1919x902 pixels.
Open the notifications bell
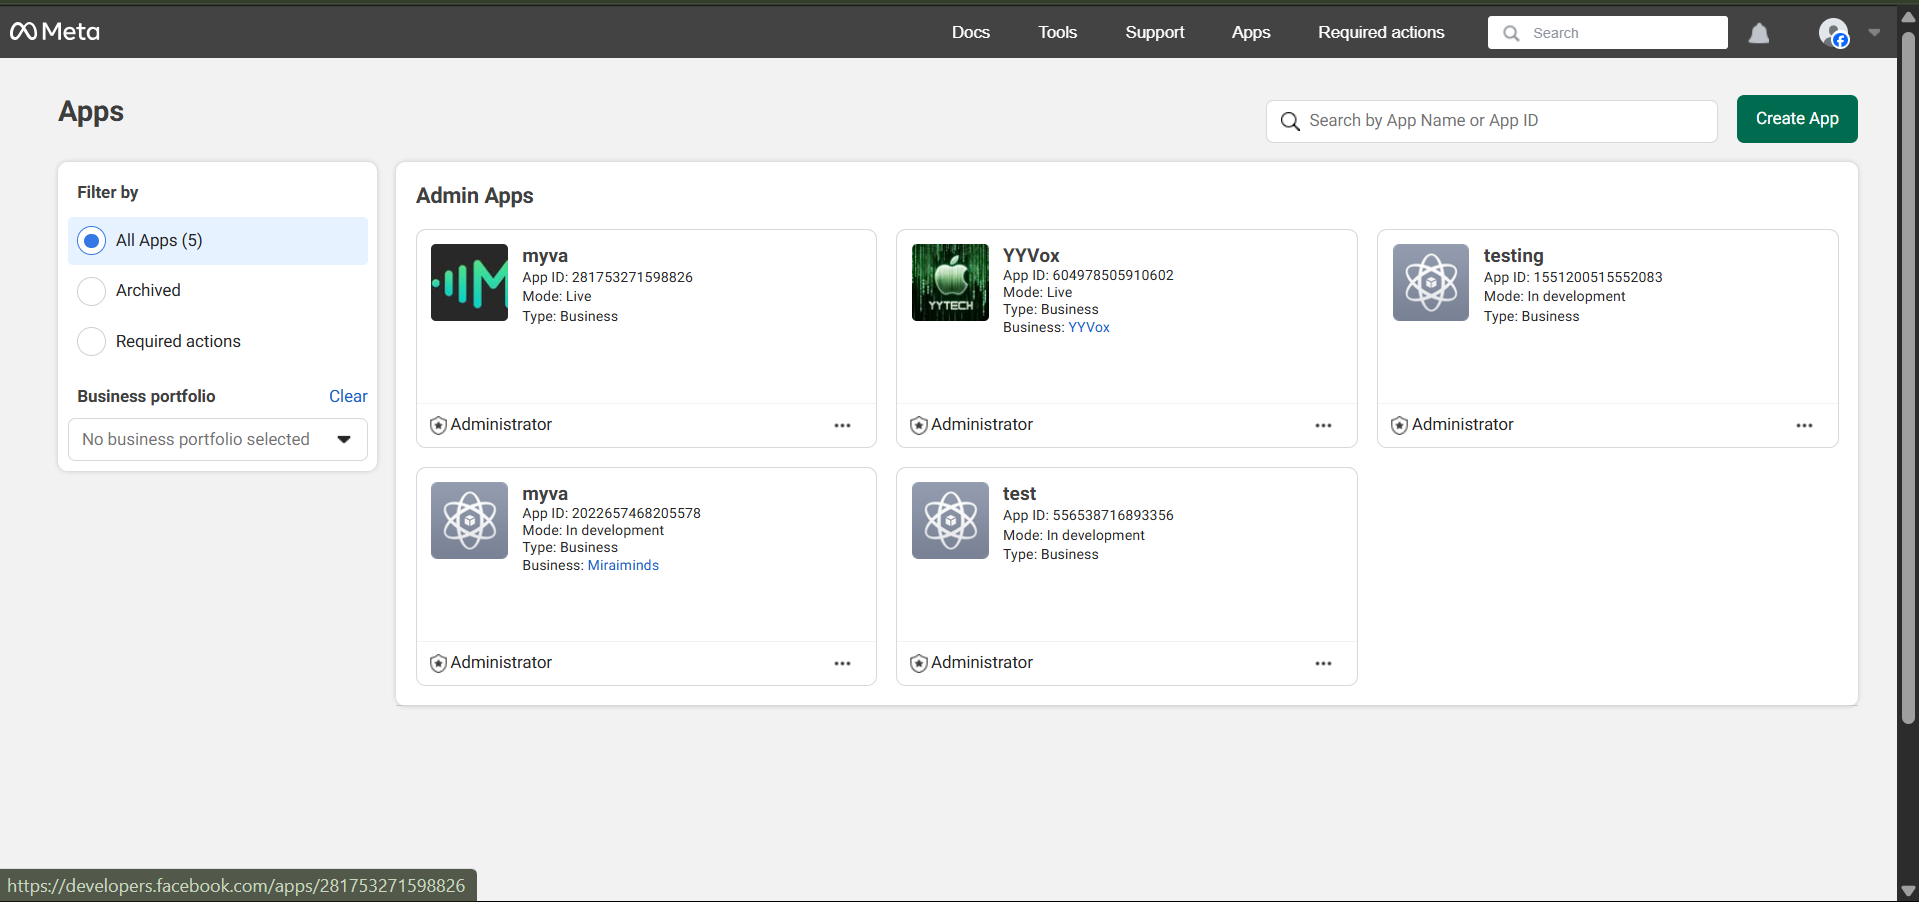pos(1758,32)
